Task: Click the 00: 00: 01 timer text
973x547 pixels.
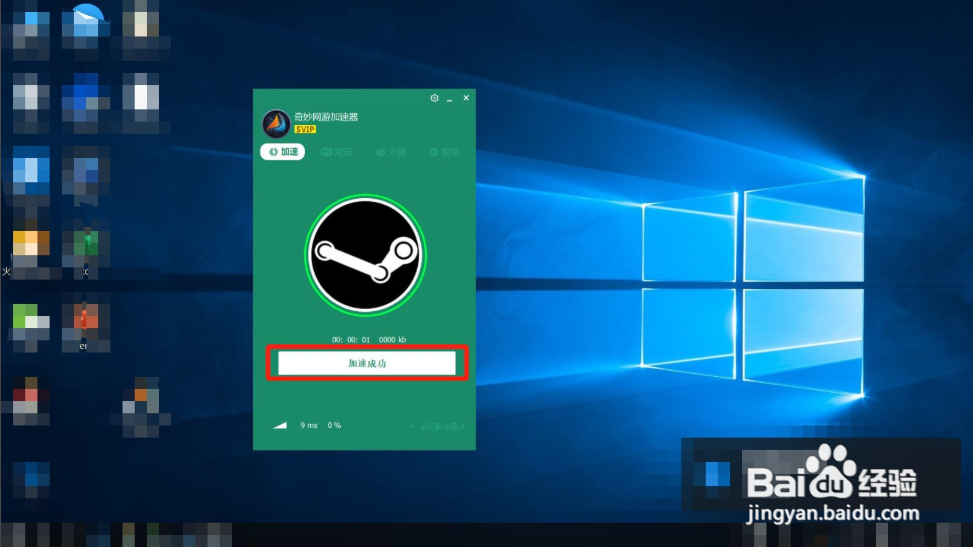Action: 351,340
